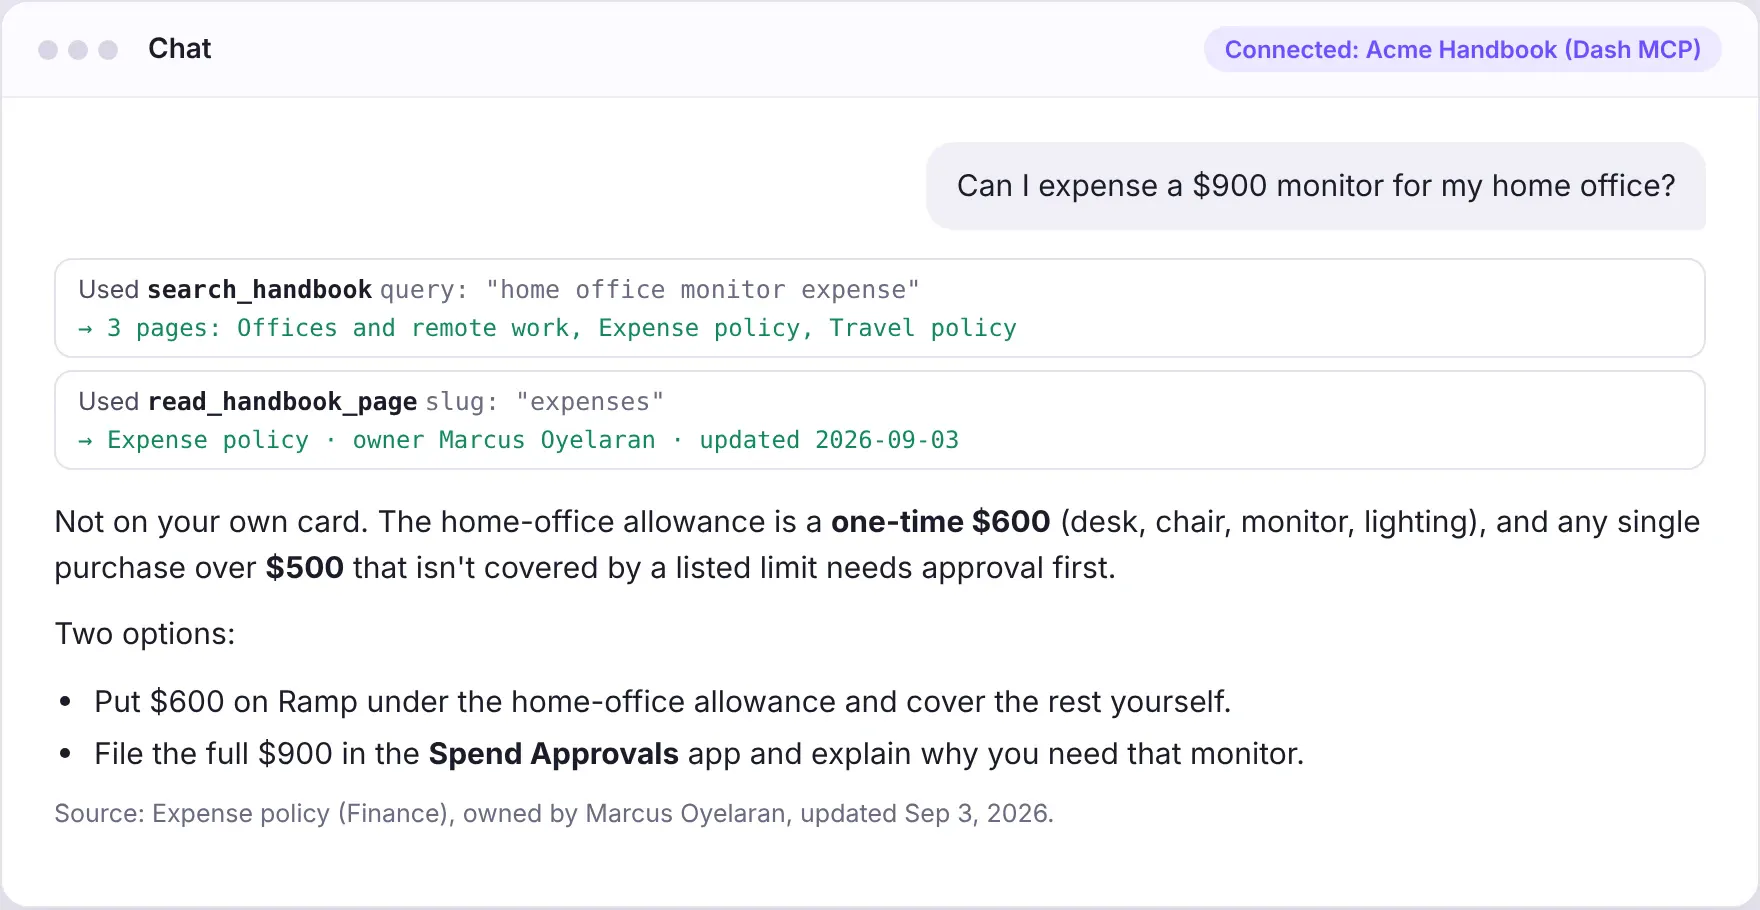1760x910 pixels.
Task: Click the bold one-time $600 text
Action: coord(940,522)
